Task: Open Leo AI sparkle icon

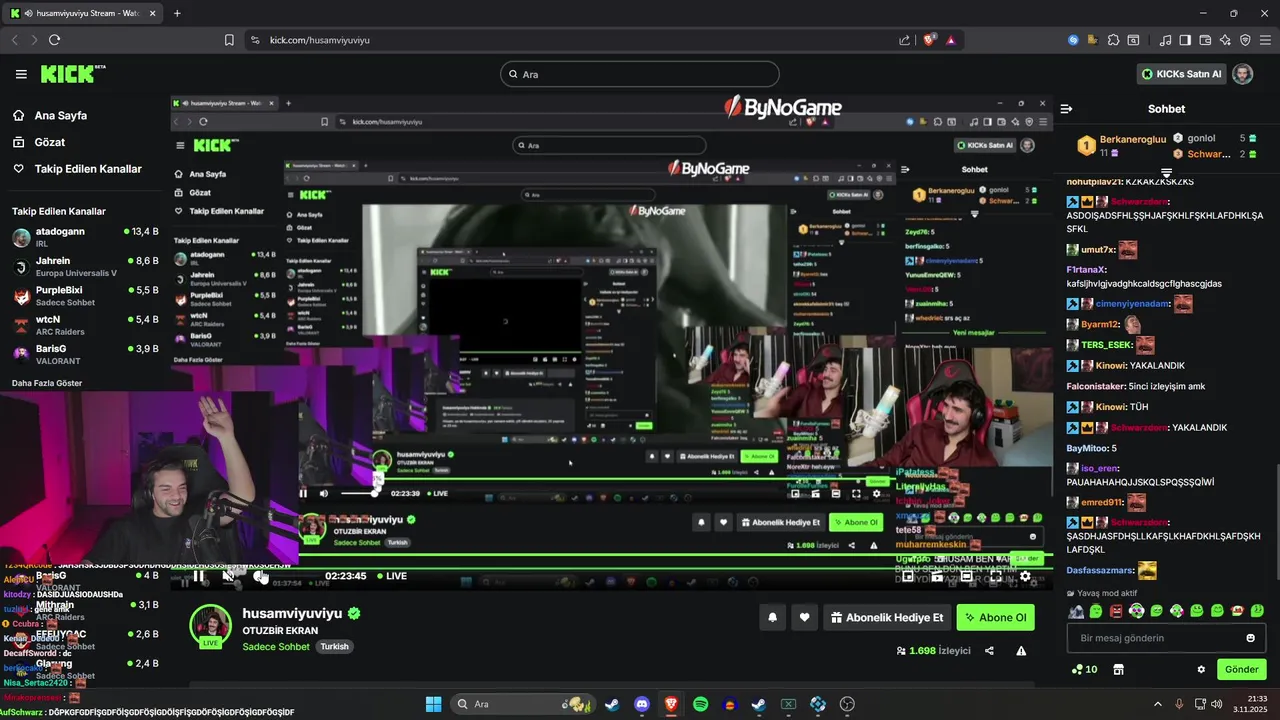Action: tap(1225, 40)
